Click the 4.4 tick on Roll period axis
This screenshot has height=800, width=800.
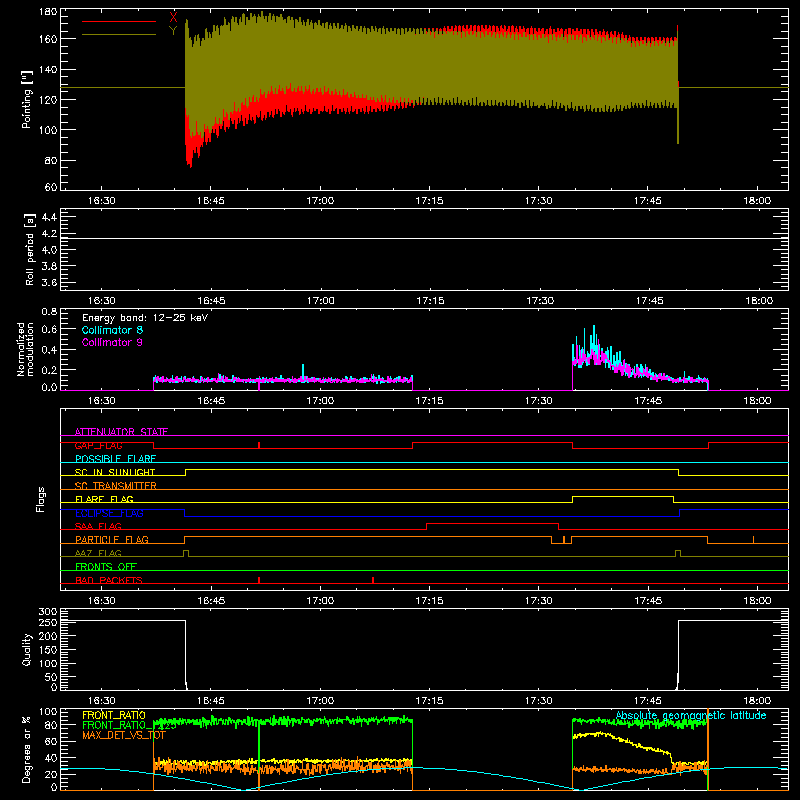[x=49, y=217]
